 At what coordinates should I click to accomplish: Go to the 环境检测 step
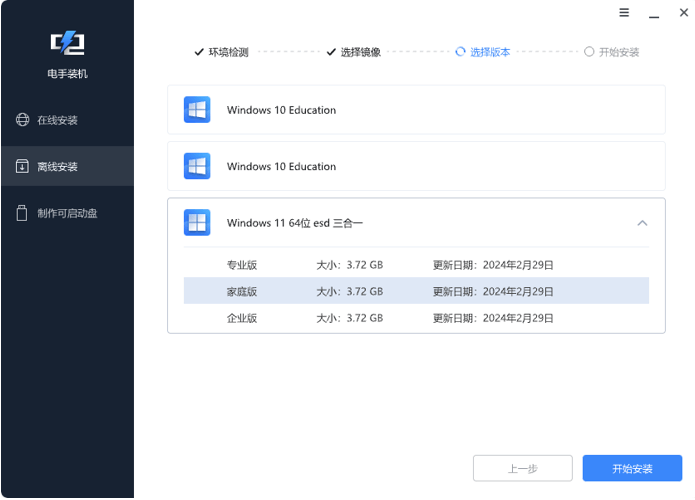tap(228, 52)
